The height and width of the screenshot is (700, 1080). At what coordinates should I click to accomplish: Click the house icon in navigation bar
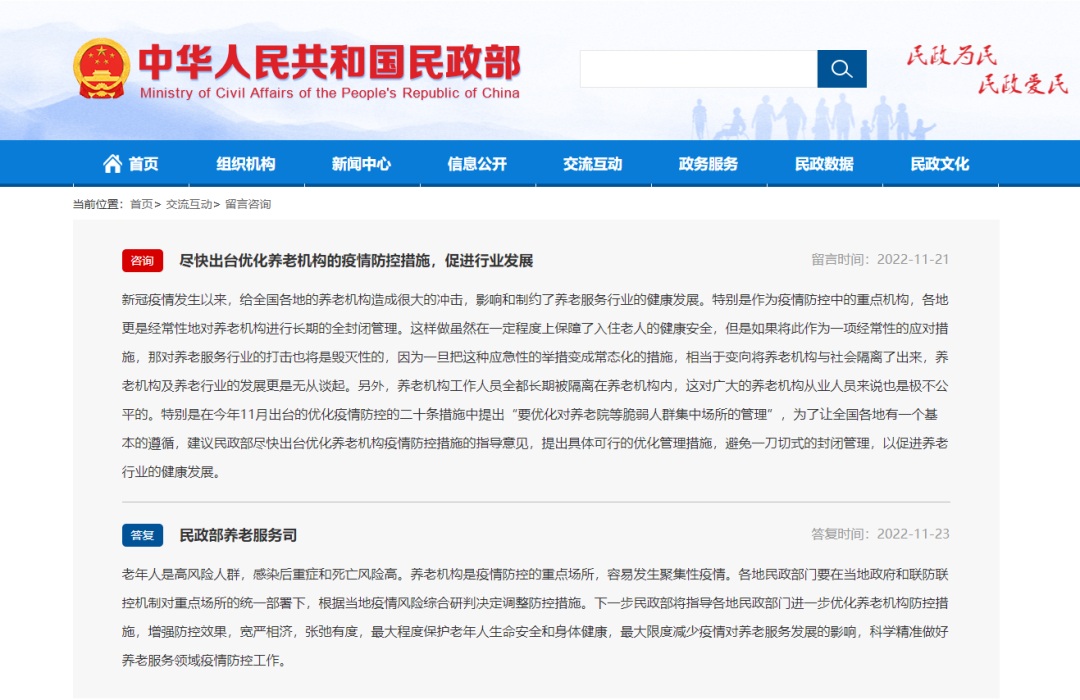click(112, 164)
